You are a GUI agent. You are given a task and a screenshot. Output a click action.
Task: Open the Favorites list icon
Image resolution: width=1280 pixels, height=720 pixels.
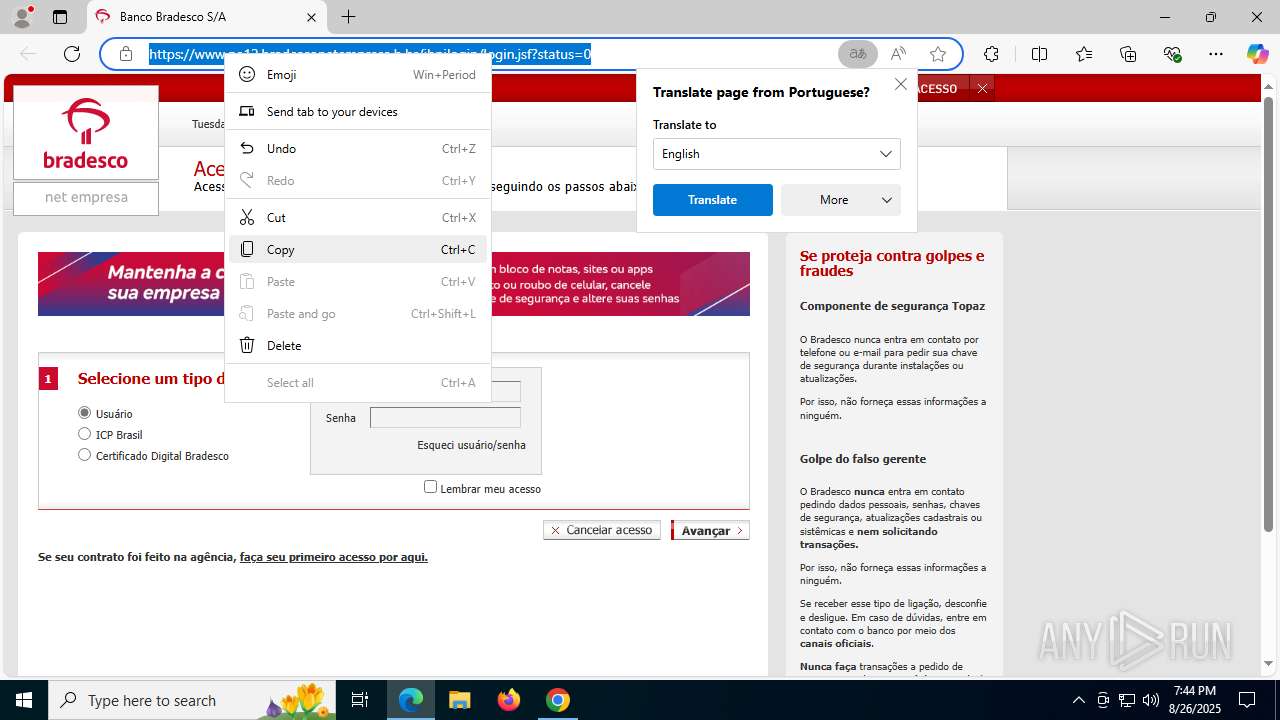click(x=1084, y=54)
